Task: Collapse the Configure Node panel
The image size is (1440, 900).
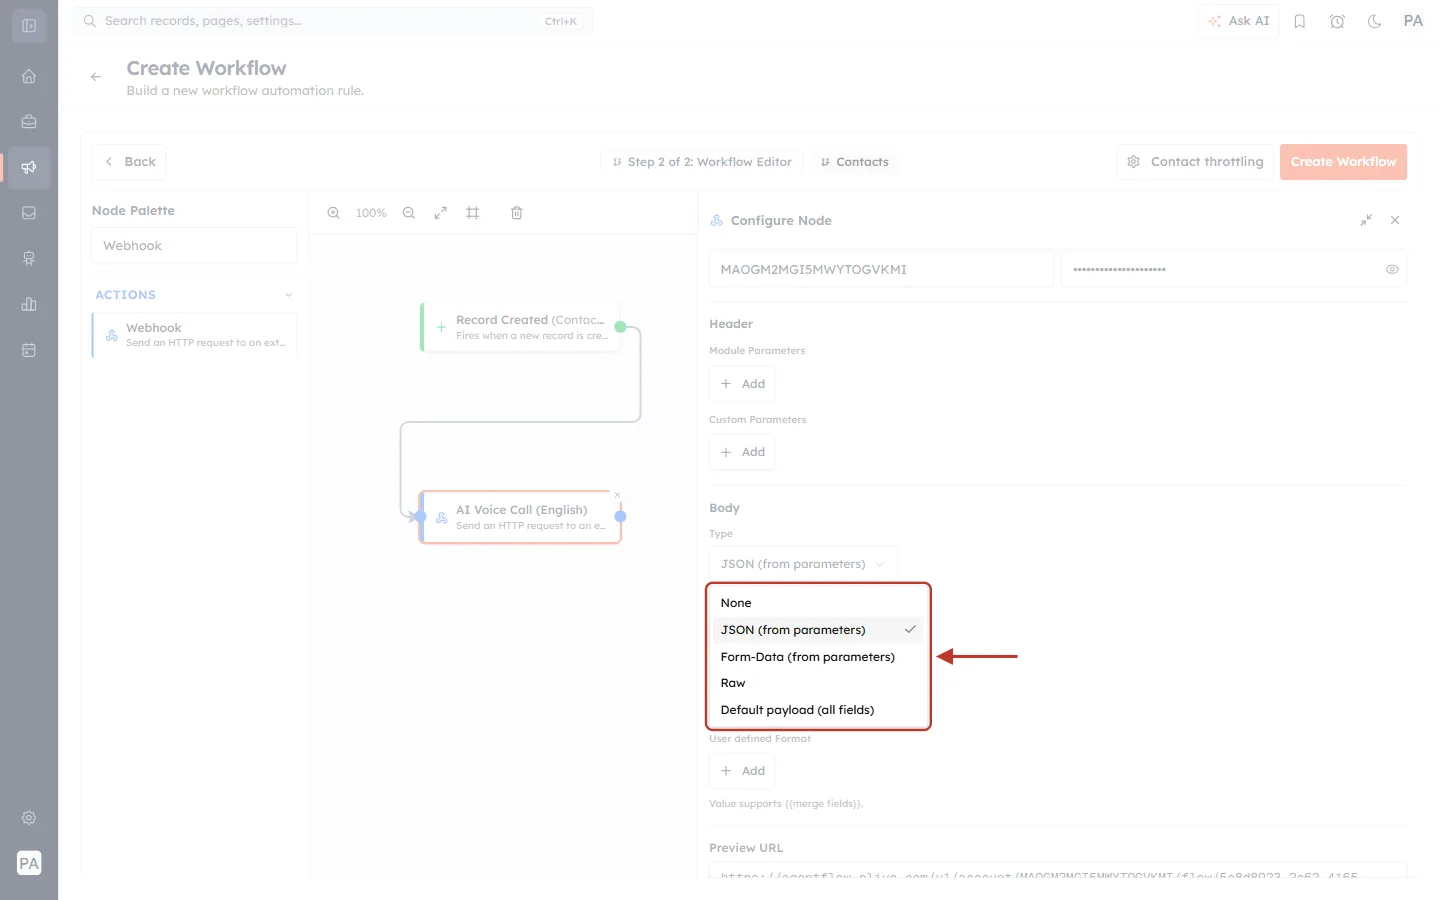Action: tap(1366, 220)
